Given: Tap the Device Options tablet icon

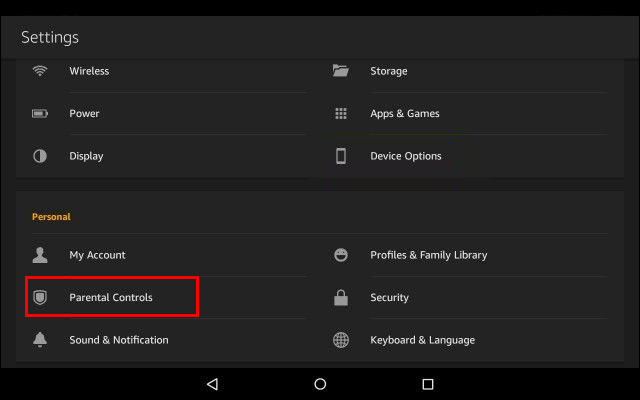Looking at the screenshot, I should coord(341,156).
